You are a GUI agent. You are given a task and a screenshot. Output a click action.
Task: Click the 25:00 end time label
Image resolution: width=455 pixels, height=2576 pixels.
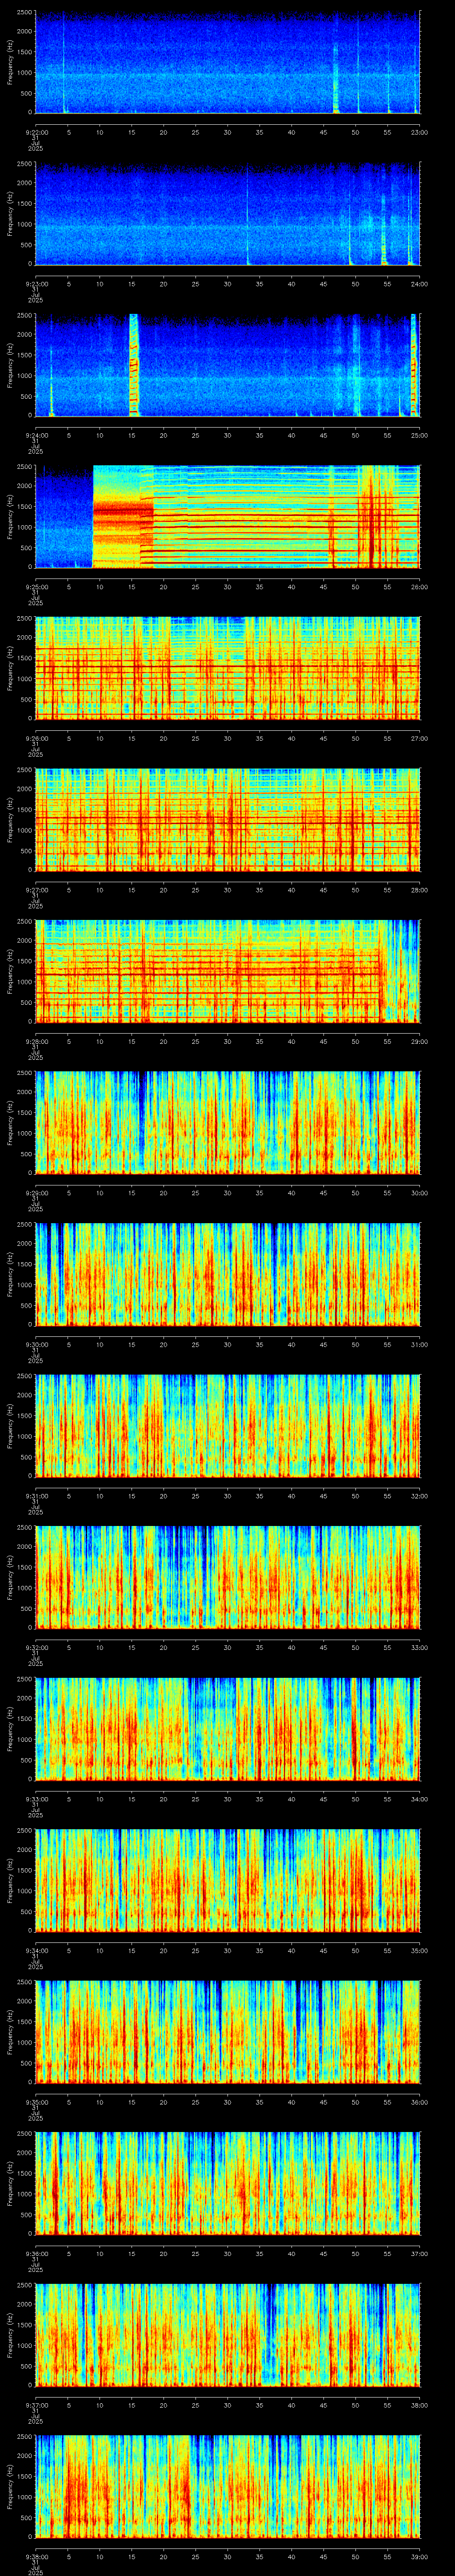[419, 435]
